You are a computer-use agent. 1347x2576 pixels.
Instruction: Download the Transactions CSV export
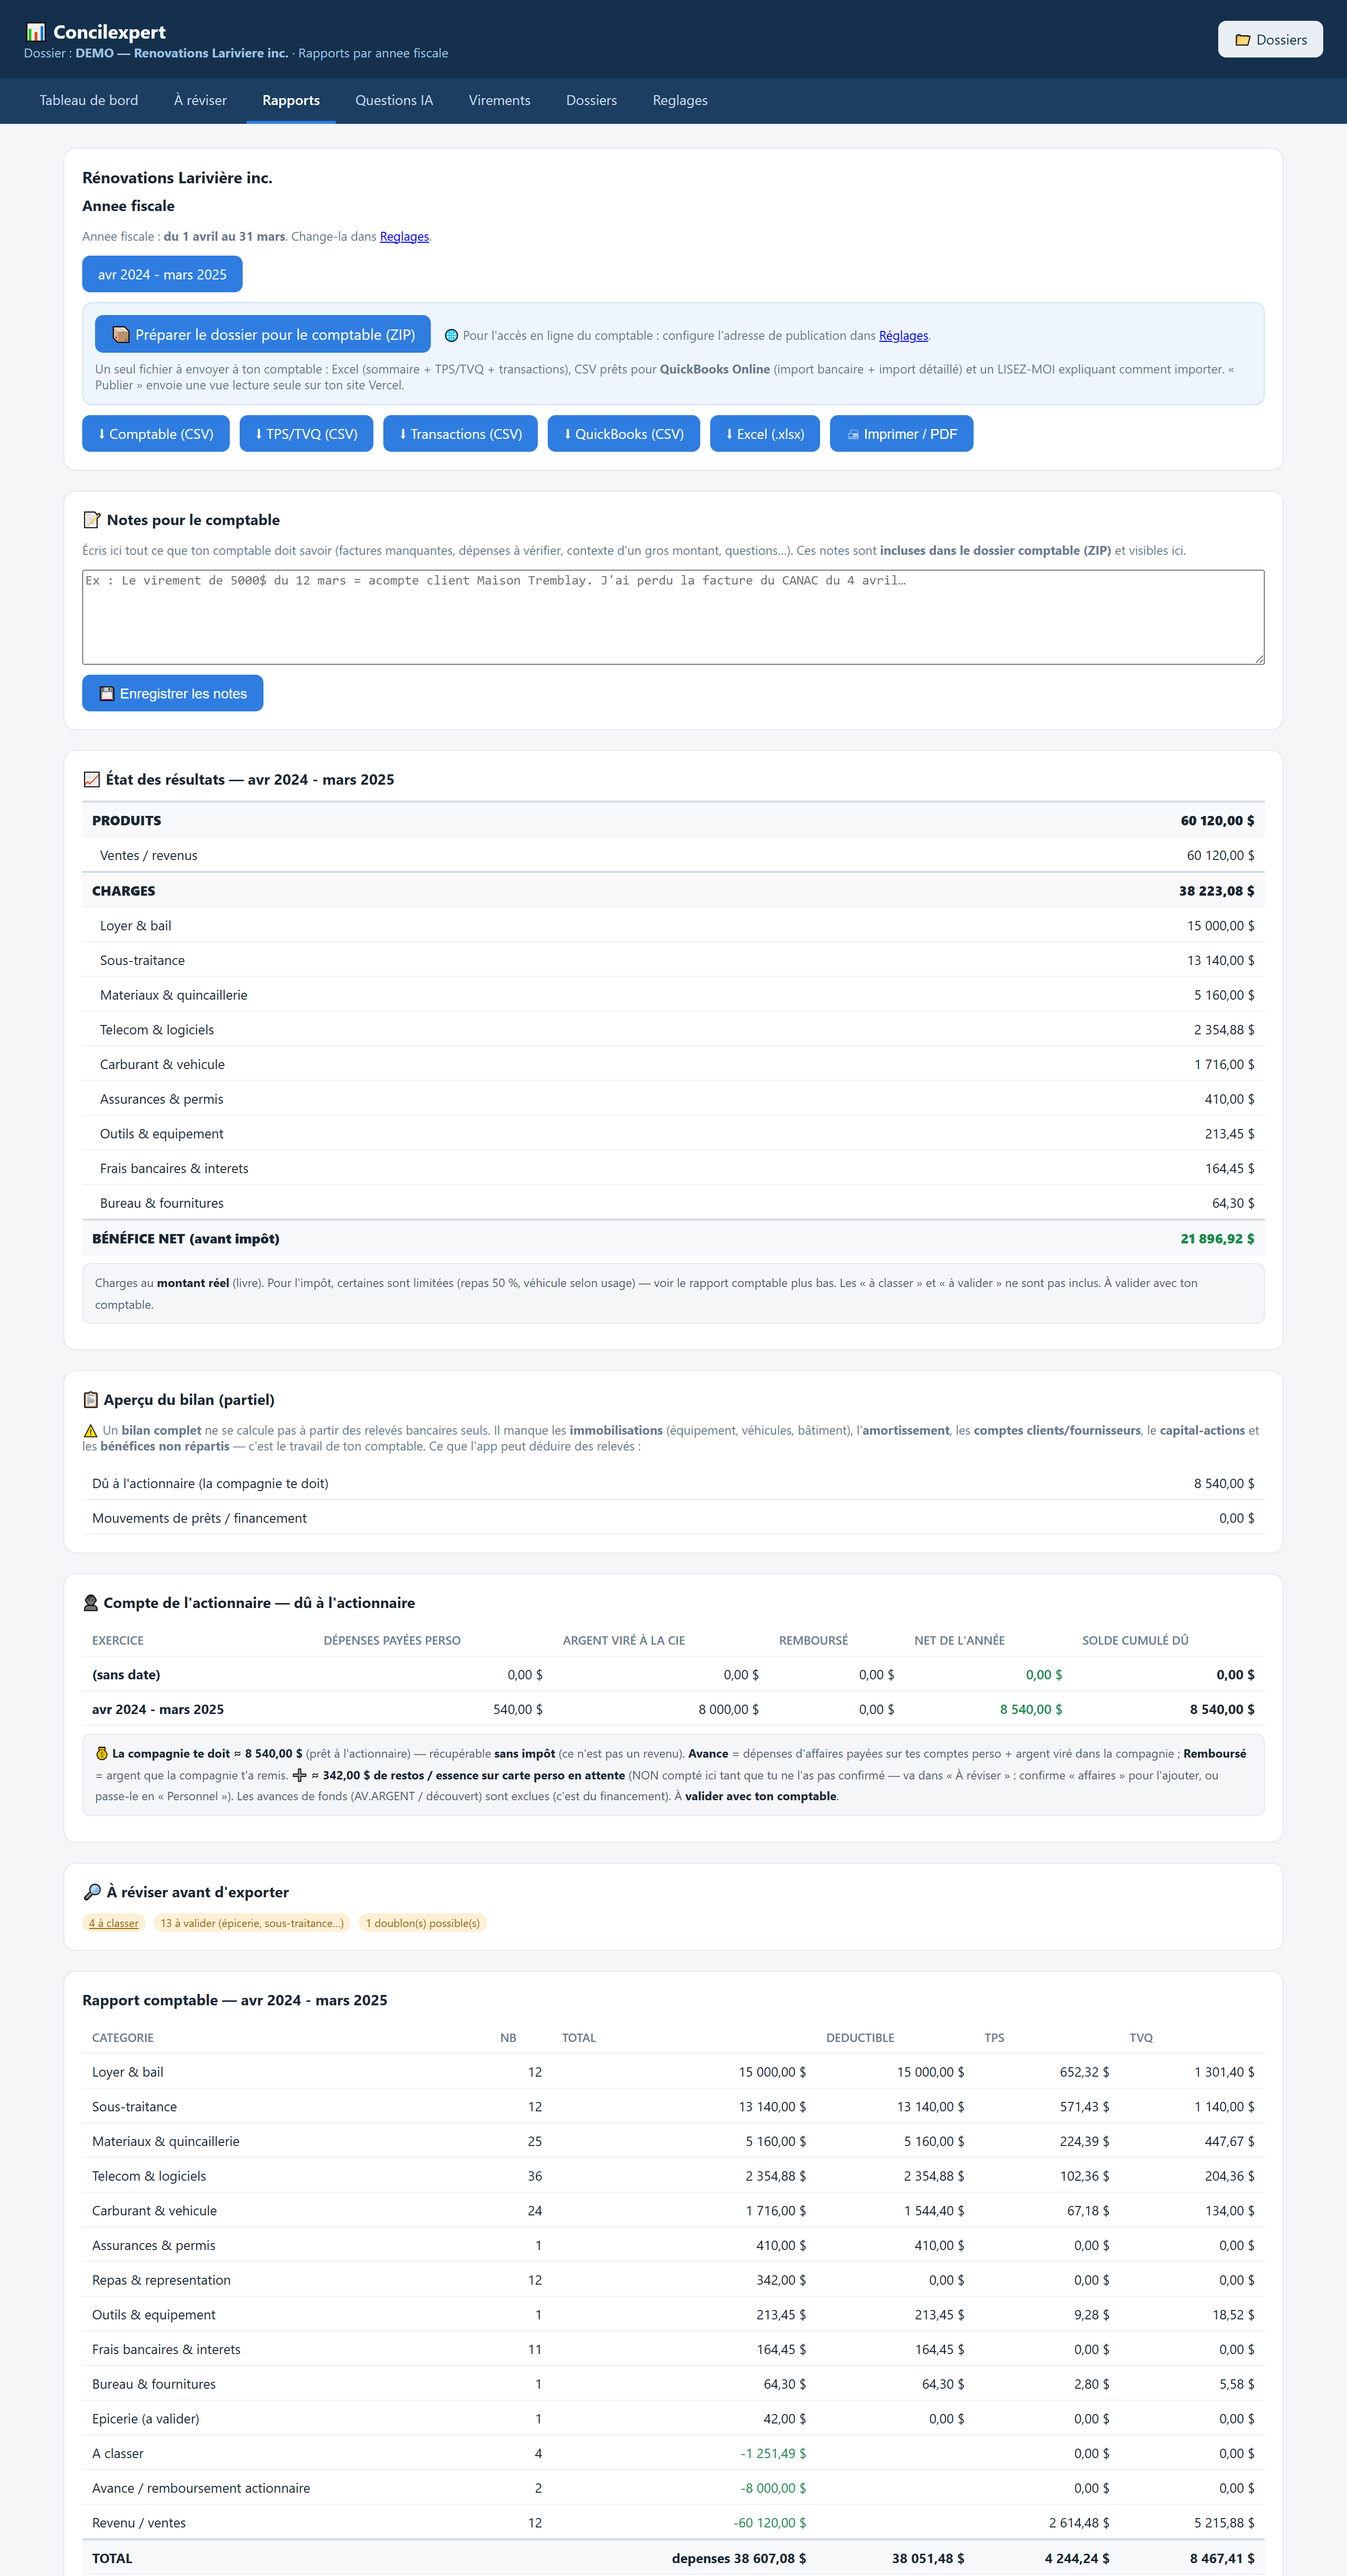click(461, 434)
